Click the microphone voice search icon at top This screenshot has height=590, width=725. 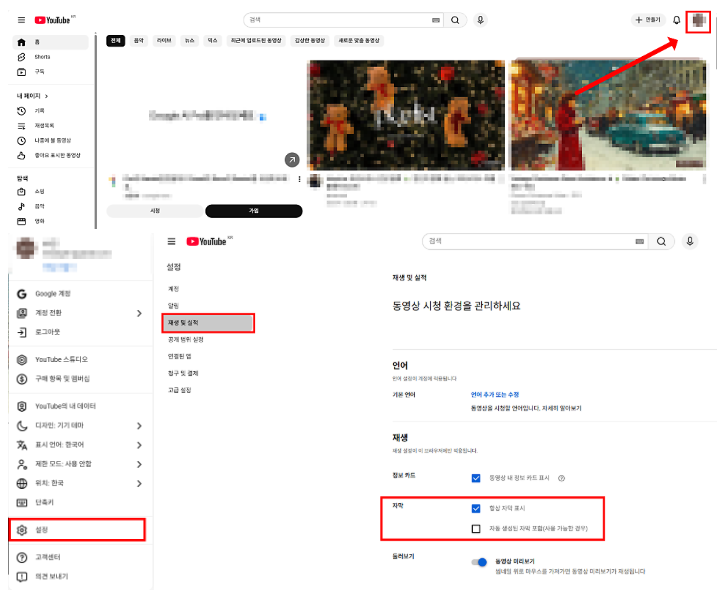tap(481, 20)
